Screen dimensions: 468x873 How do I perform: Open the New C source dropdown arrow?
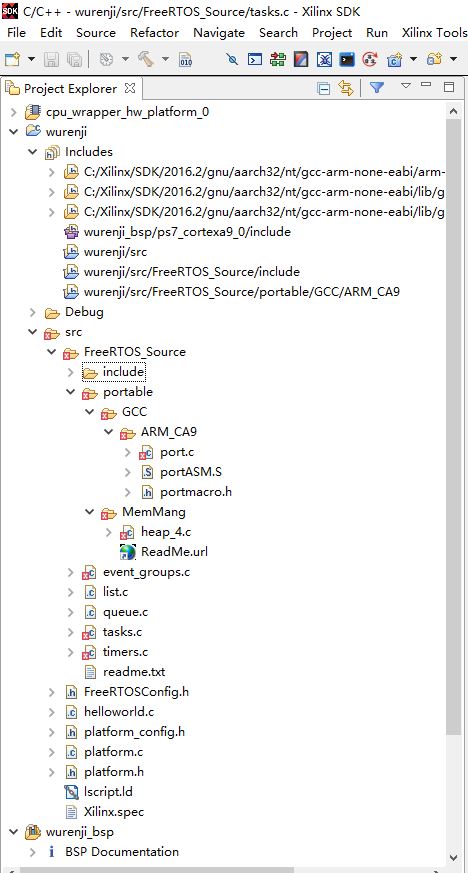413,59
